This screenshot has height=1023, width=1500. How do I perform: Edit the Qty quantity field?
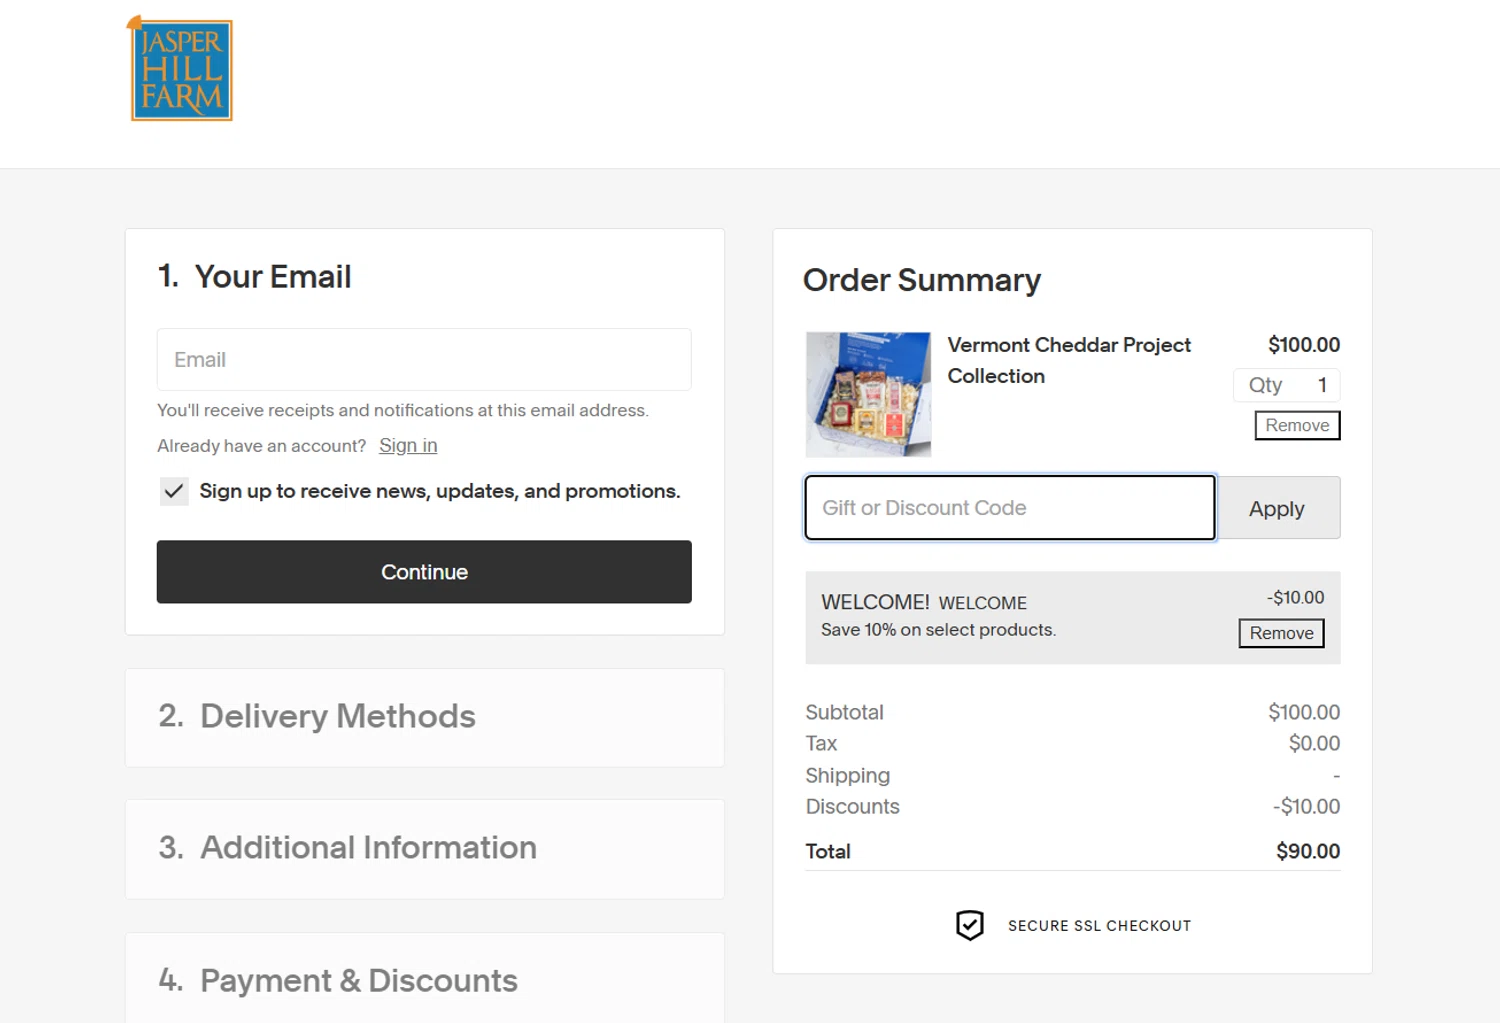[1287, 385]
